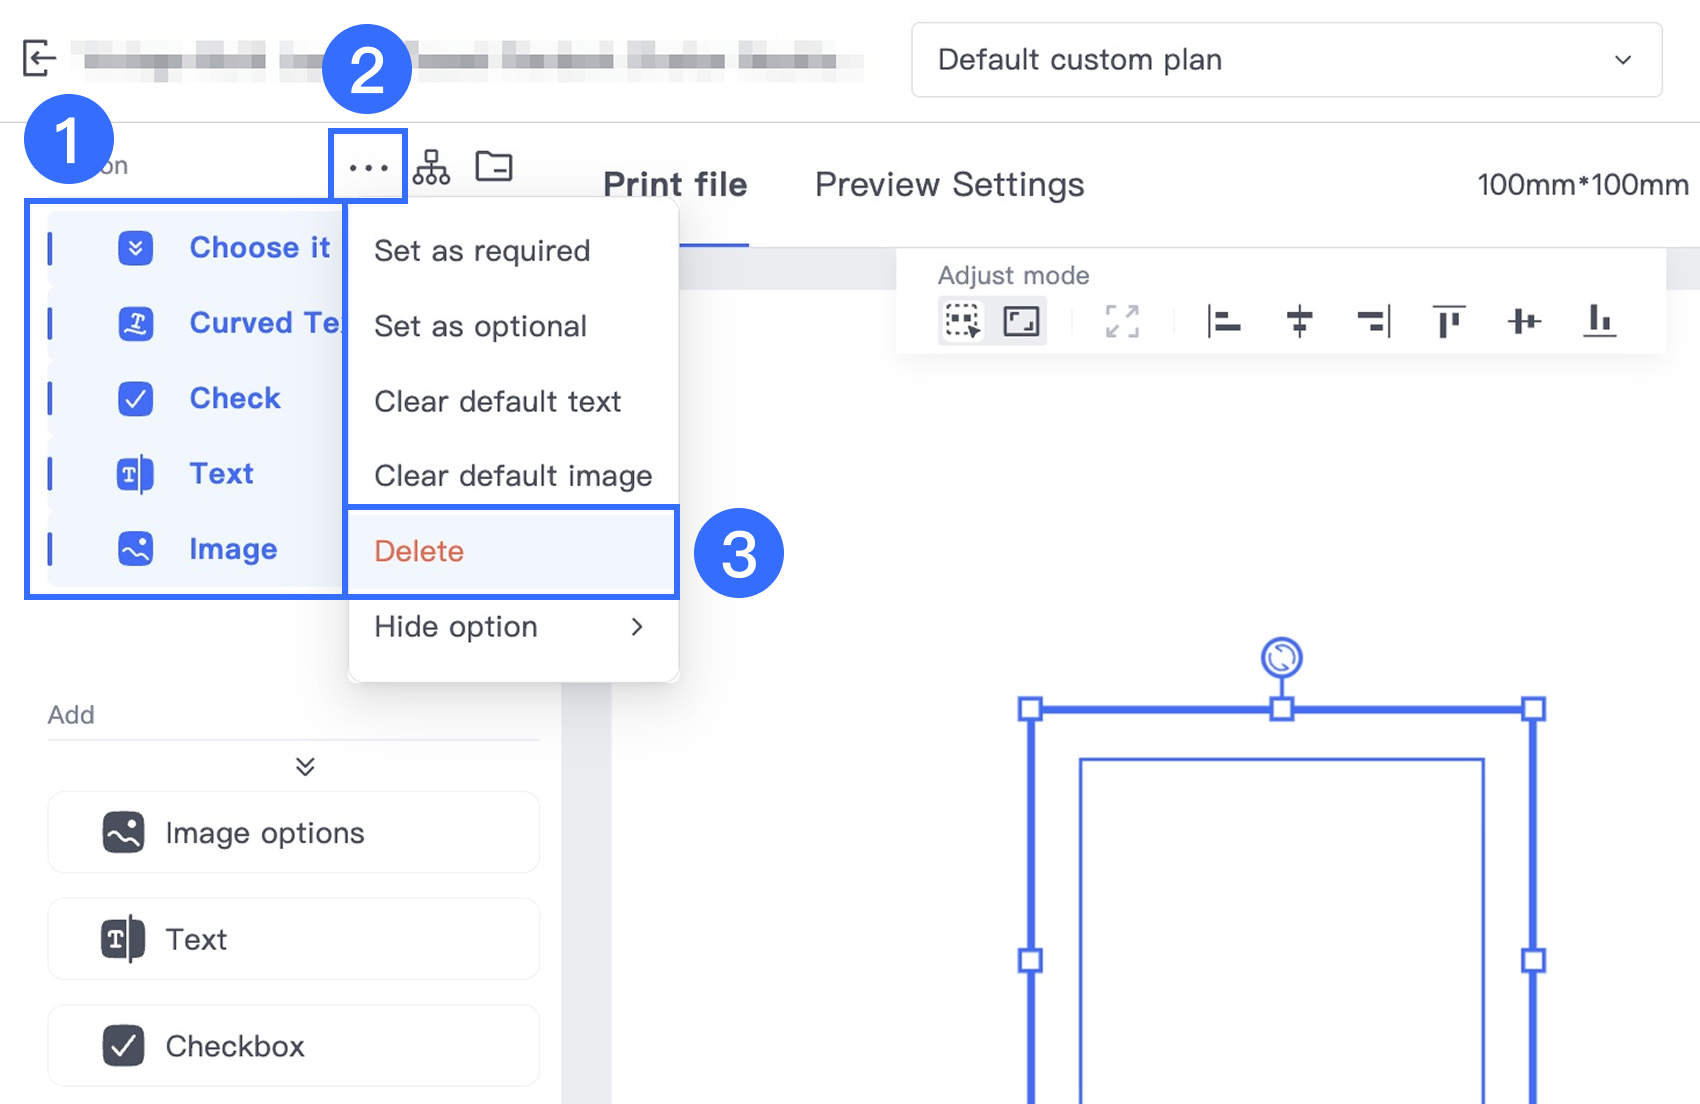Click the Image option icon in list
This screenshot has height=1104, width=1700.
(135, 548)
